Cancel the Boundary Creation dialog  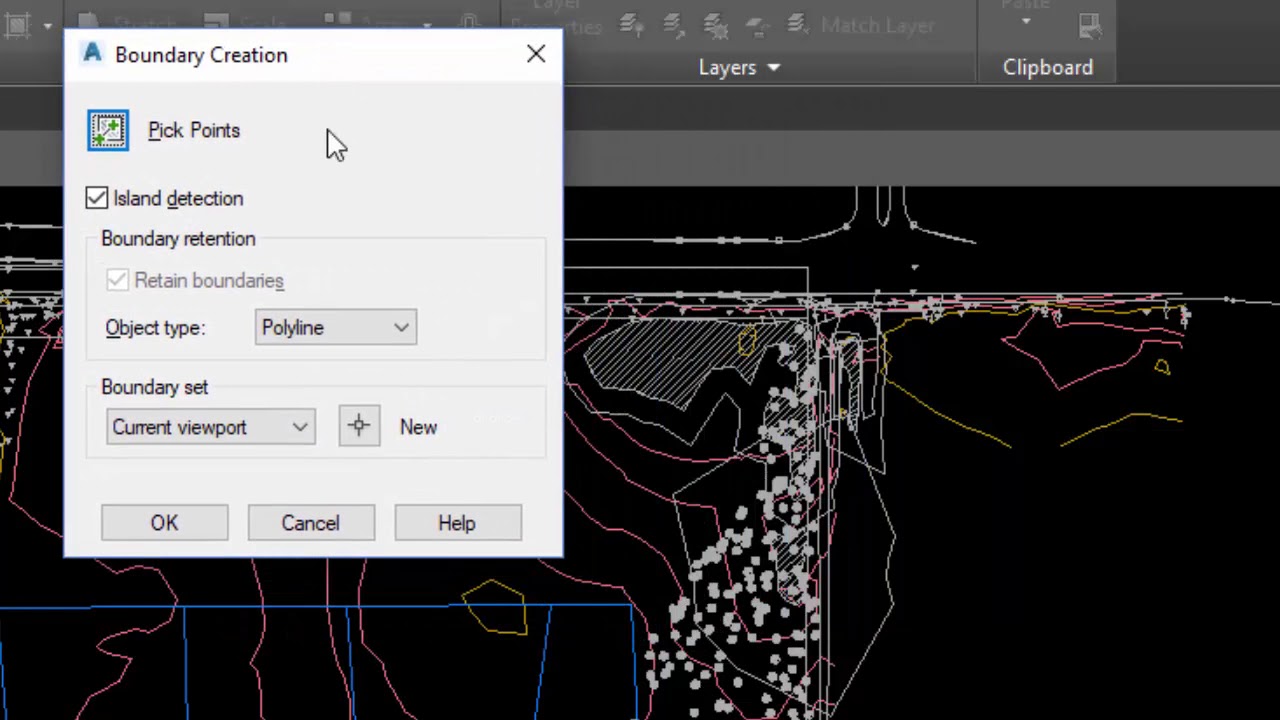pos(310,523)
